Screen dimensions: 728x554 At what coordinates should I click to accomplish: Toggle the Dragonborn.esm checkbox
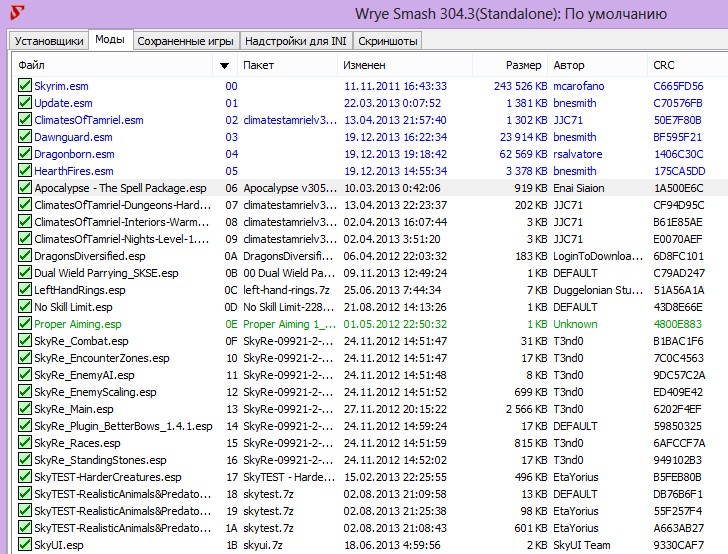point(25,153)
